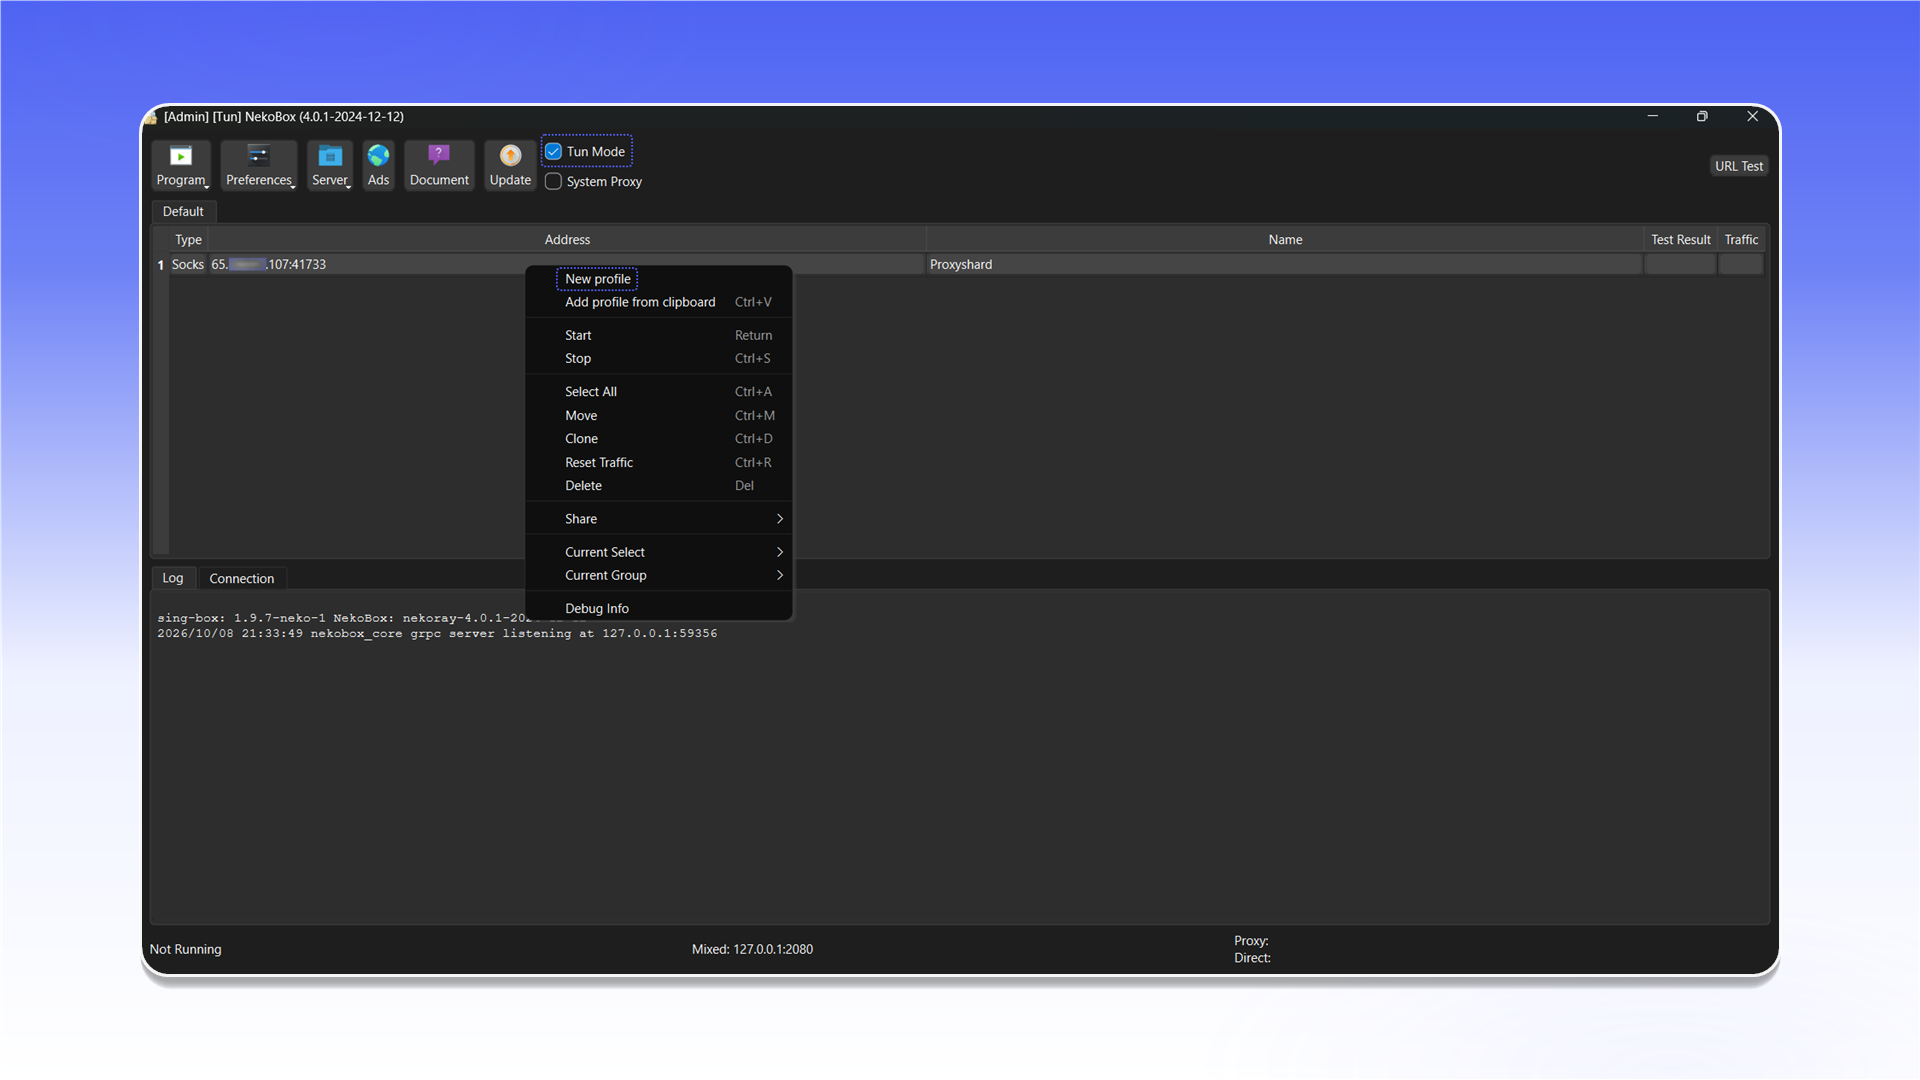This screenshot has height=1080, width=1920.
Task: Click Start in the context menu
Action: pyautogui.click(x=659, y=335)
